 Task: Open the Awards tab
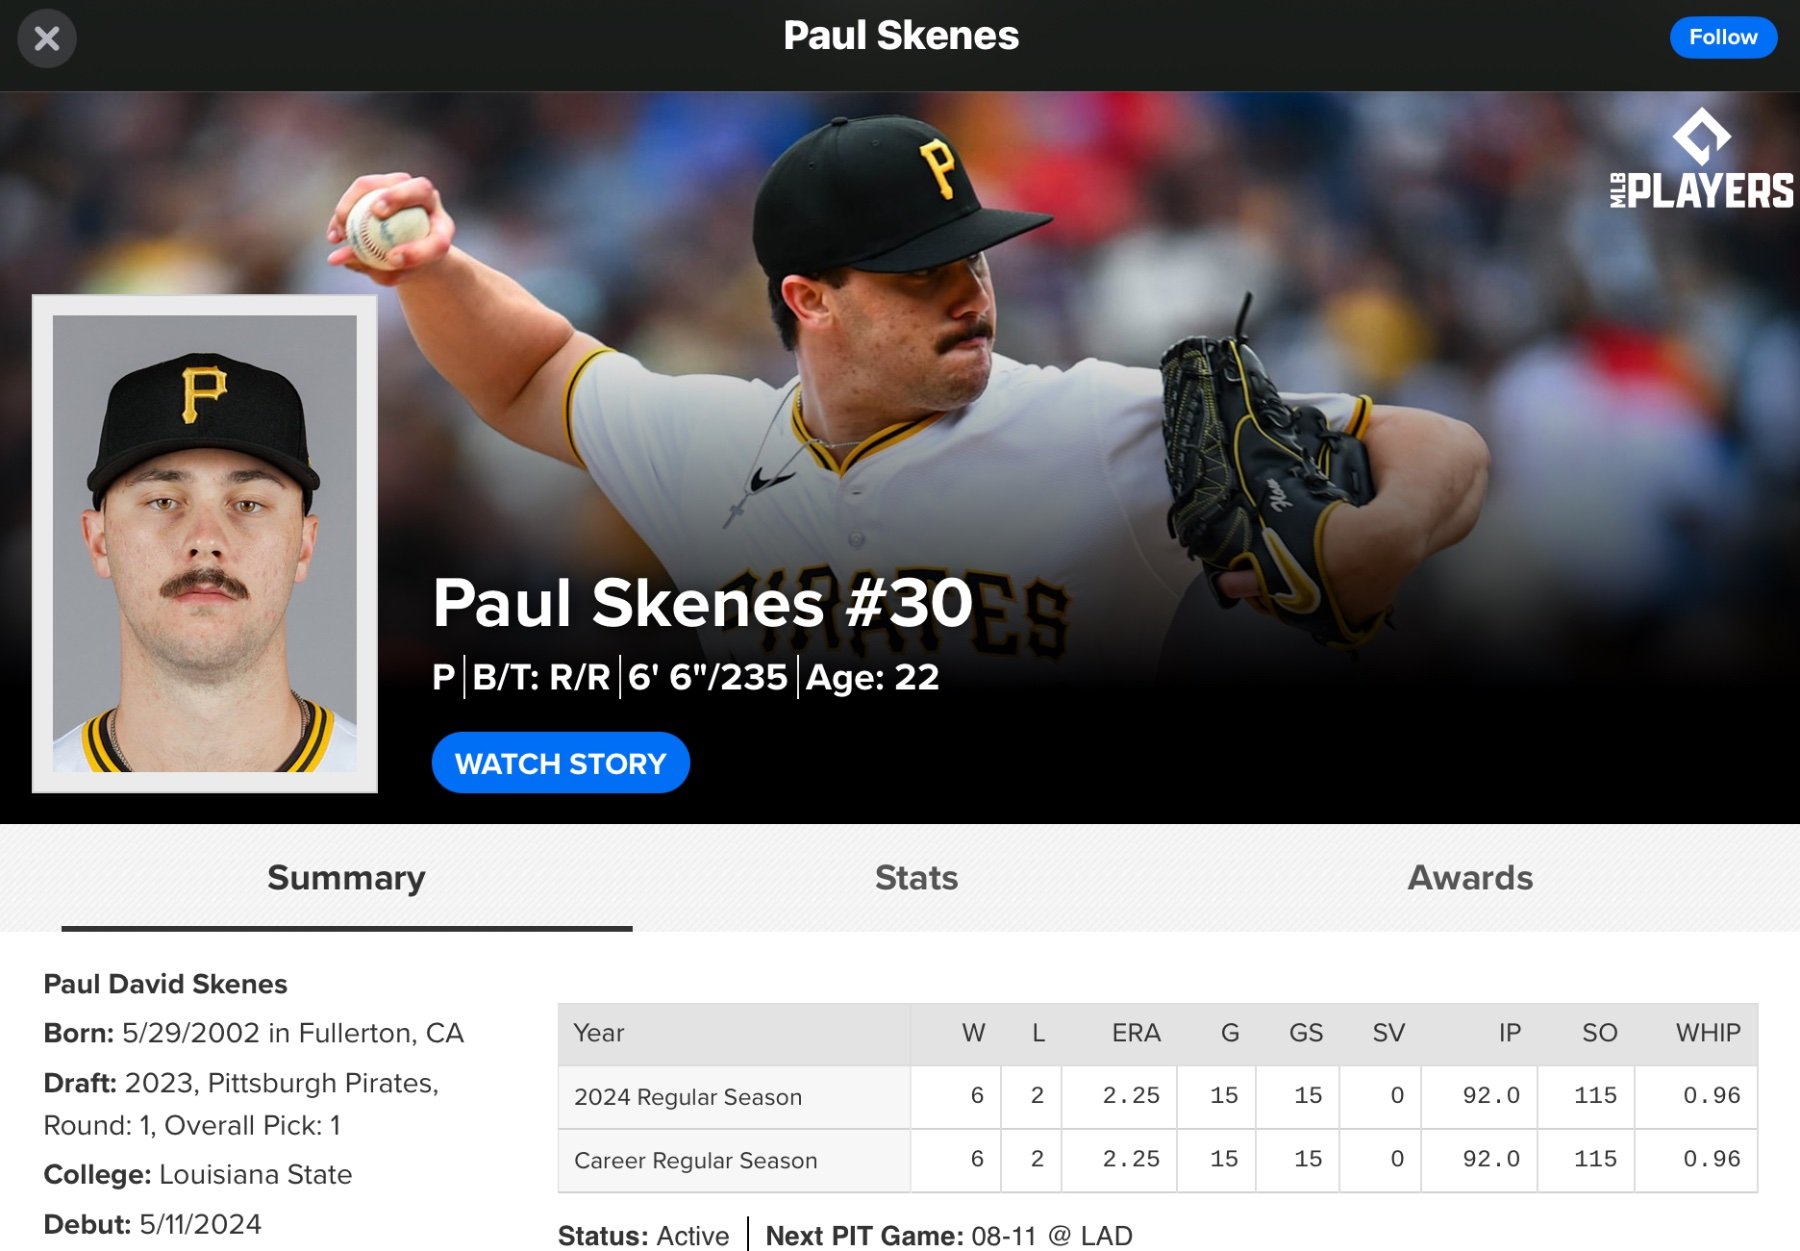click(1469, 878)
